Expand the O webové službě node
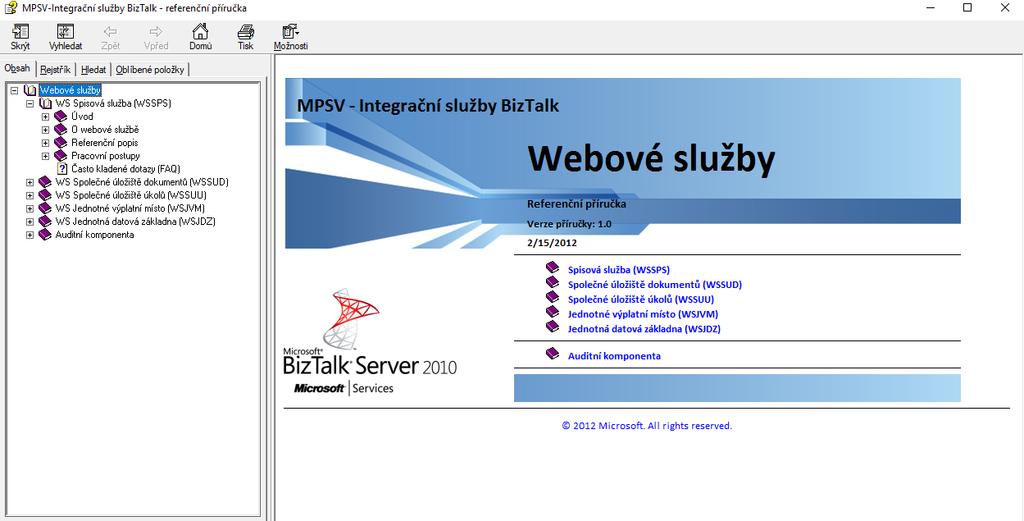The height and width of the screenshot is (521, 1024). pos(45,130)
